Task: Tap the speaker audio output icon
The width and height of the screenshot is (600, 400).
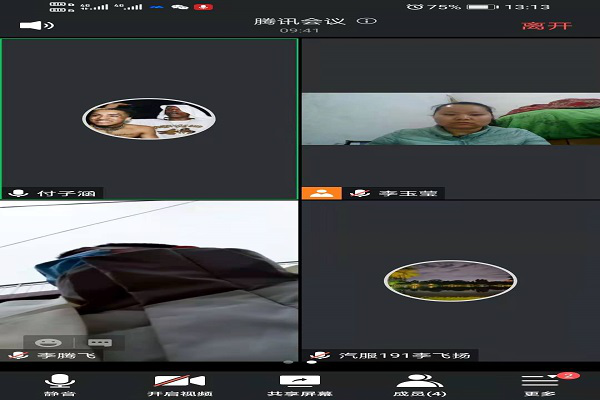Action: (35, 24)
